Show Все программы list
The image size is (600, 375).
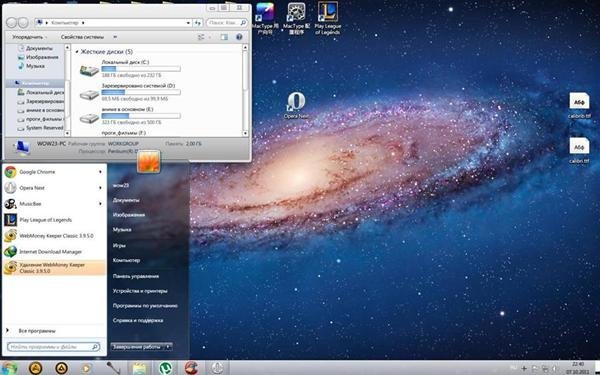click(37, 331)
